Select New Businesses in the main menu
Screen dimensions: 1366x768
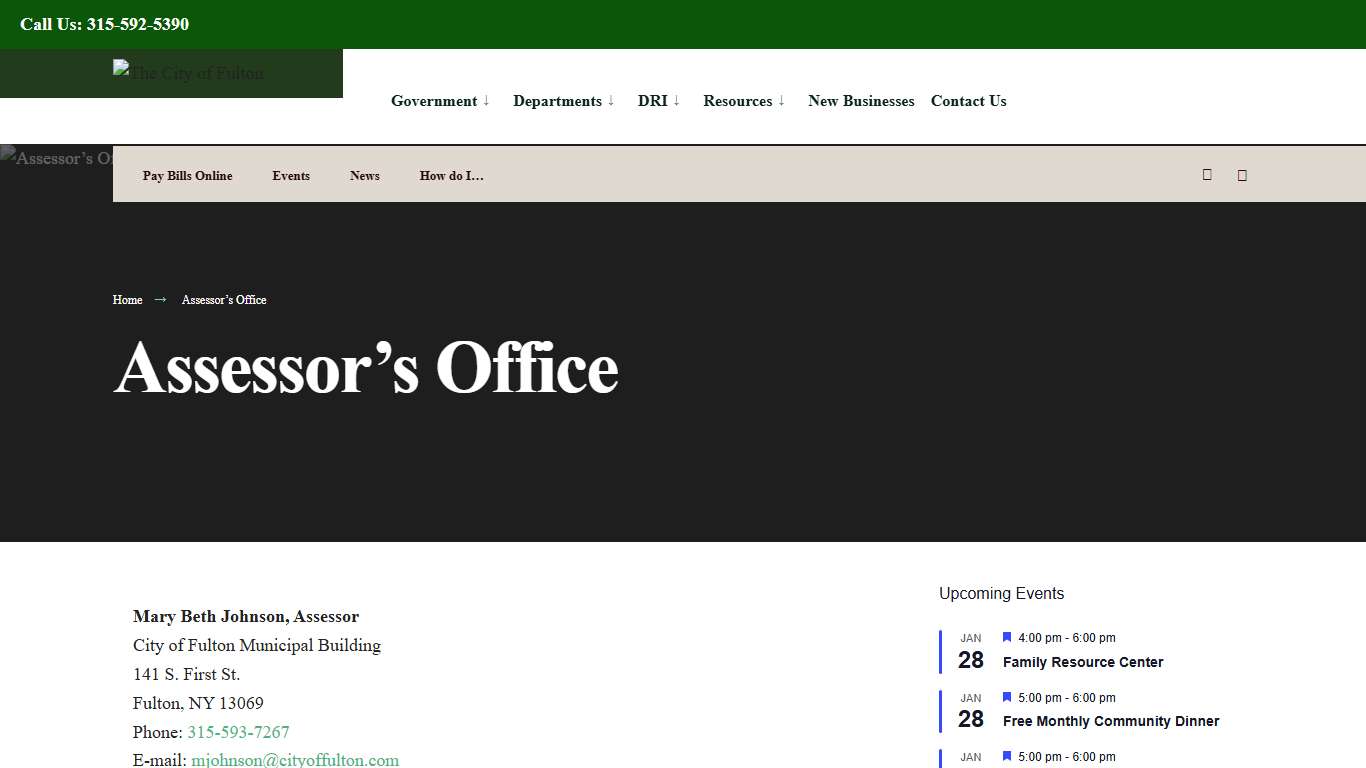pyautogui.click(x=861, y=100)
